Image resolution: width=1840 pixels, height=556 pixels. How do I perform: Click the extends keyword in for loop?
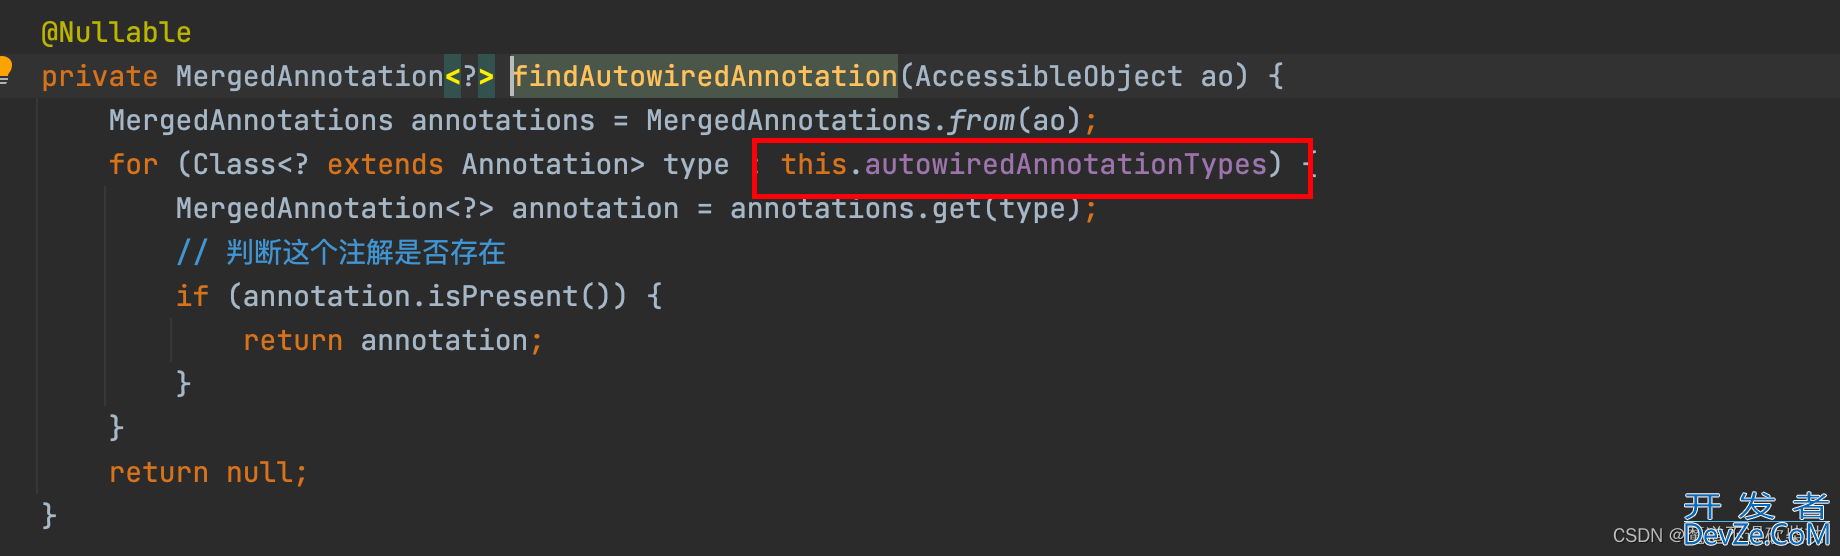(x=385, y=164)
